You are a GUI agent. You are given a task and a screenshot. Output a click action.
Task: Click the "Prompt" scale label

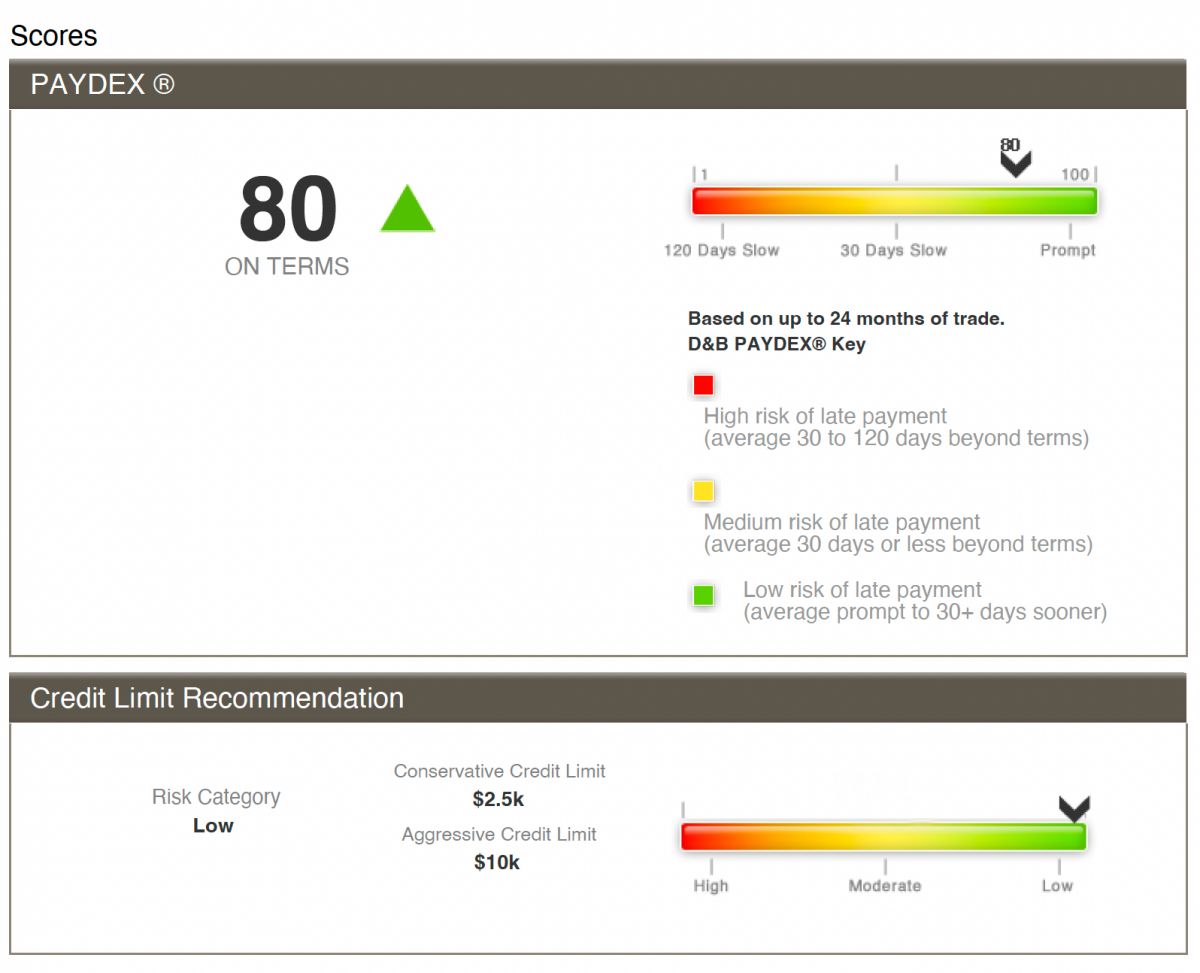click(x=1068, y=250)
